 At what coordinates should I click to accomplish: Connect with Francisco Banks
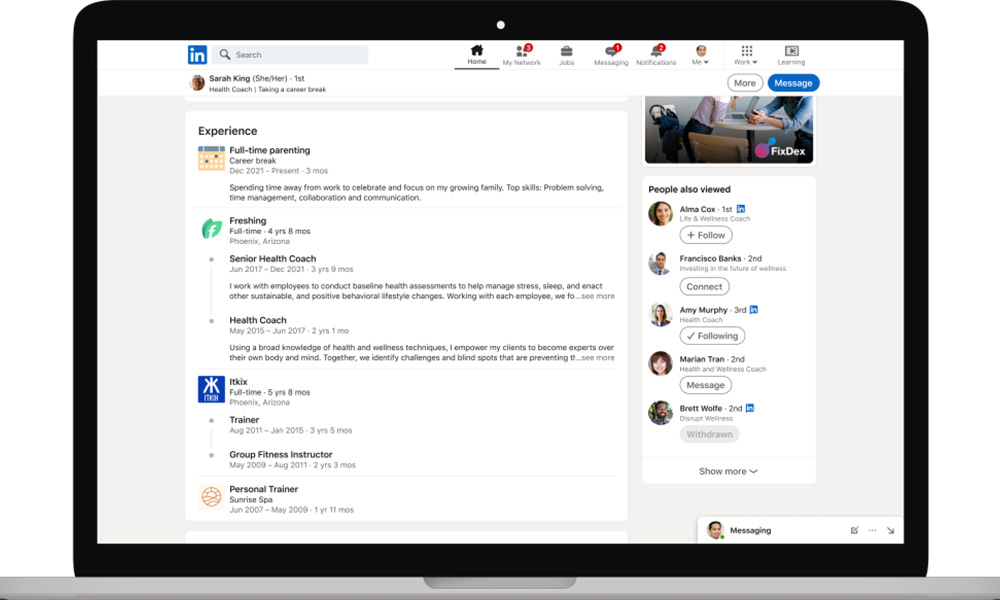(x=704, y=286)
